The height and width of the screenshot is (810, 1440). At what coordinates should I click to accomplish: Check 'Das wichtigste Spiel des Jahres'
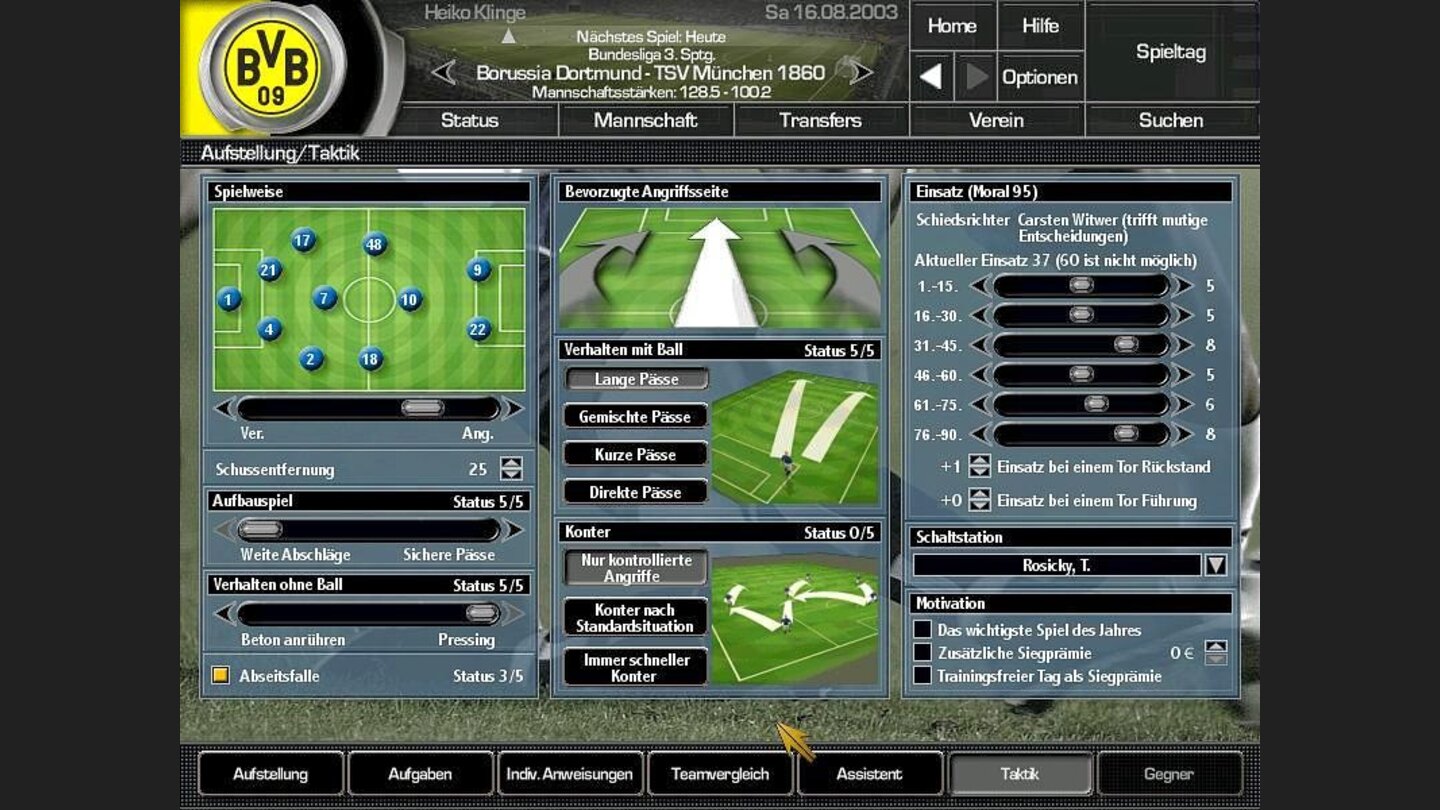(921, 630)
